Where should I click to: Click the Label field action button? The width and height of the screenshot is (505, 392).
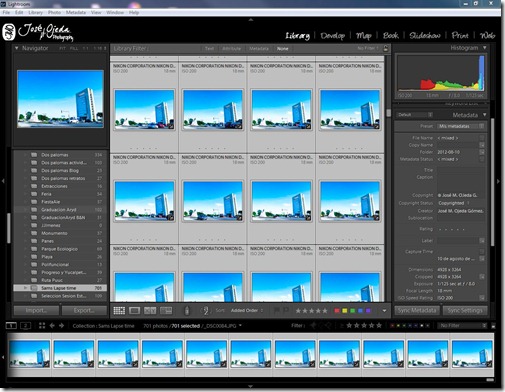tap(482, 240)
